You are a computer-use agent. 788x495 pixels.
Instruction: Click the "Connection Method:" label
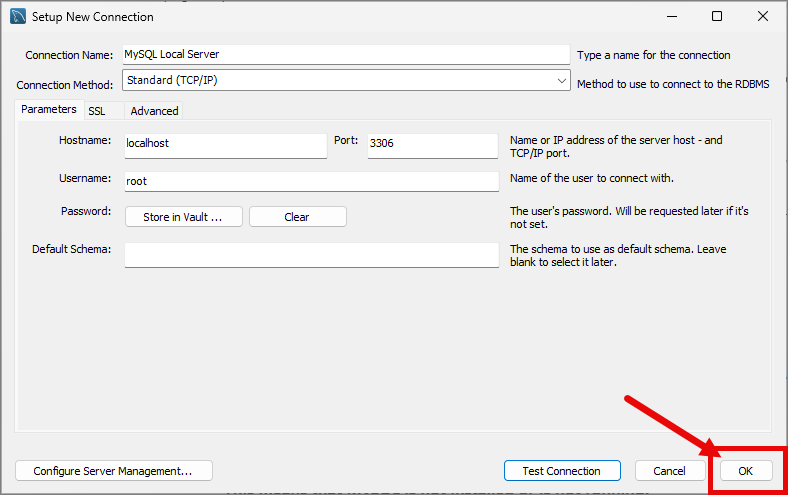(65, 85)
